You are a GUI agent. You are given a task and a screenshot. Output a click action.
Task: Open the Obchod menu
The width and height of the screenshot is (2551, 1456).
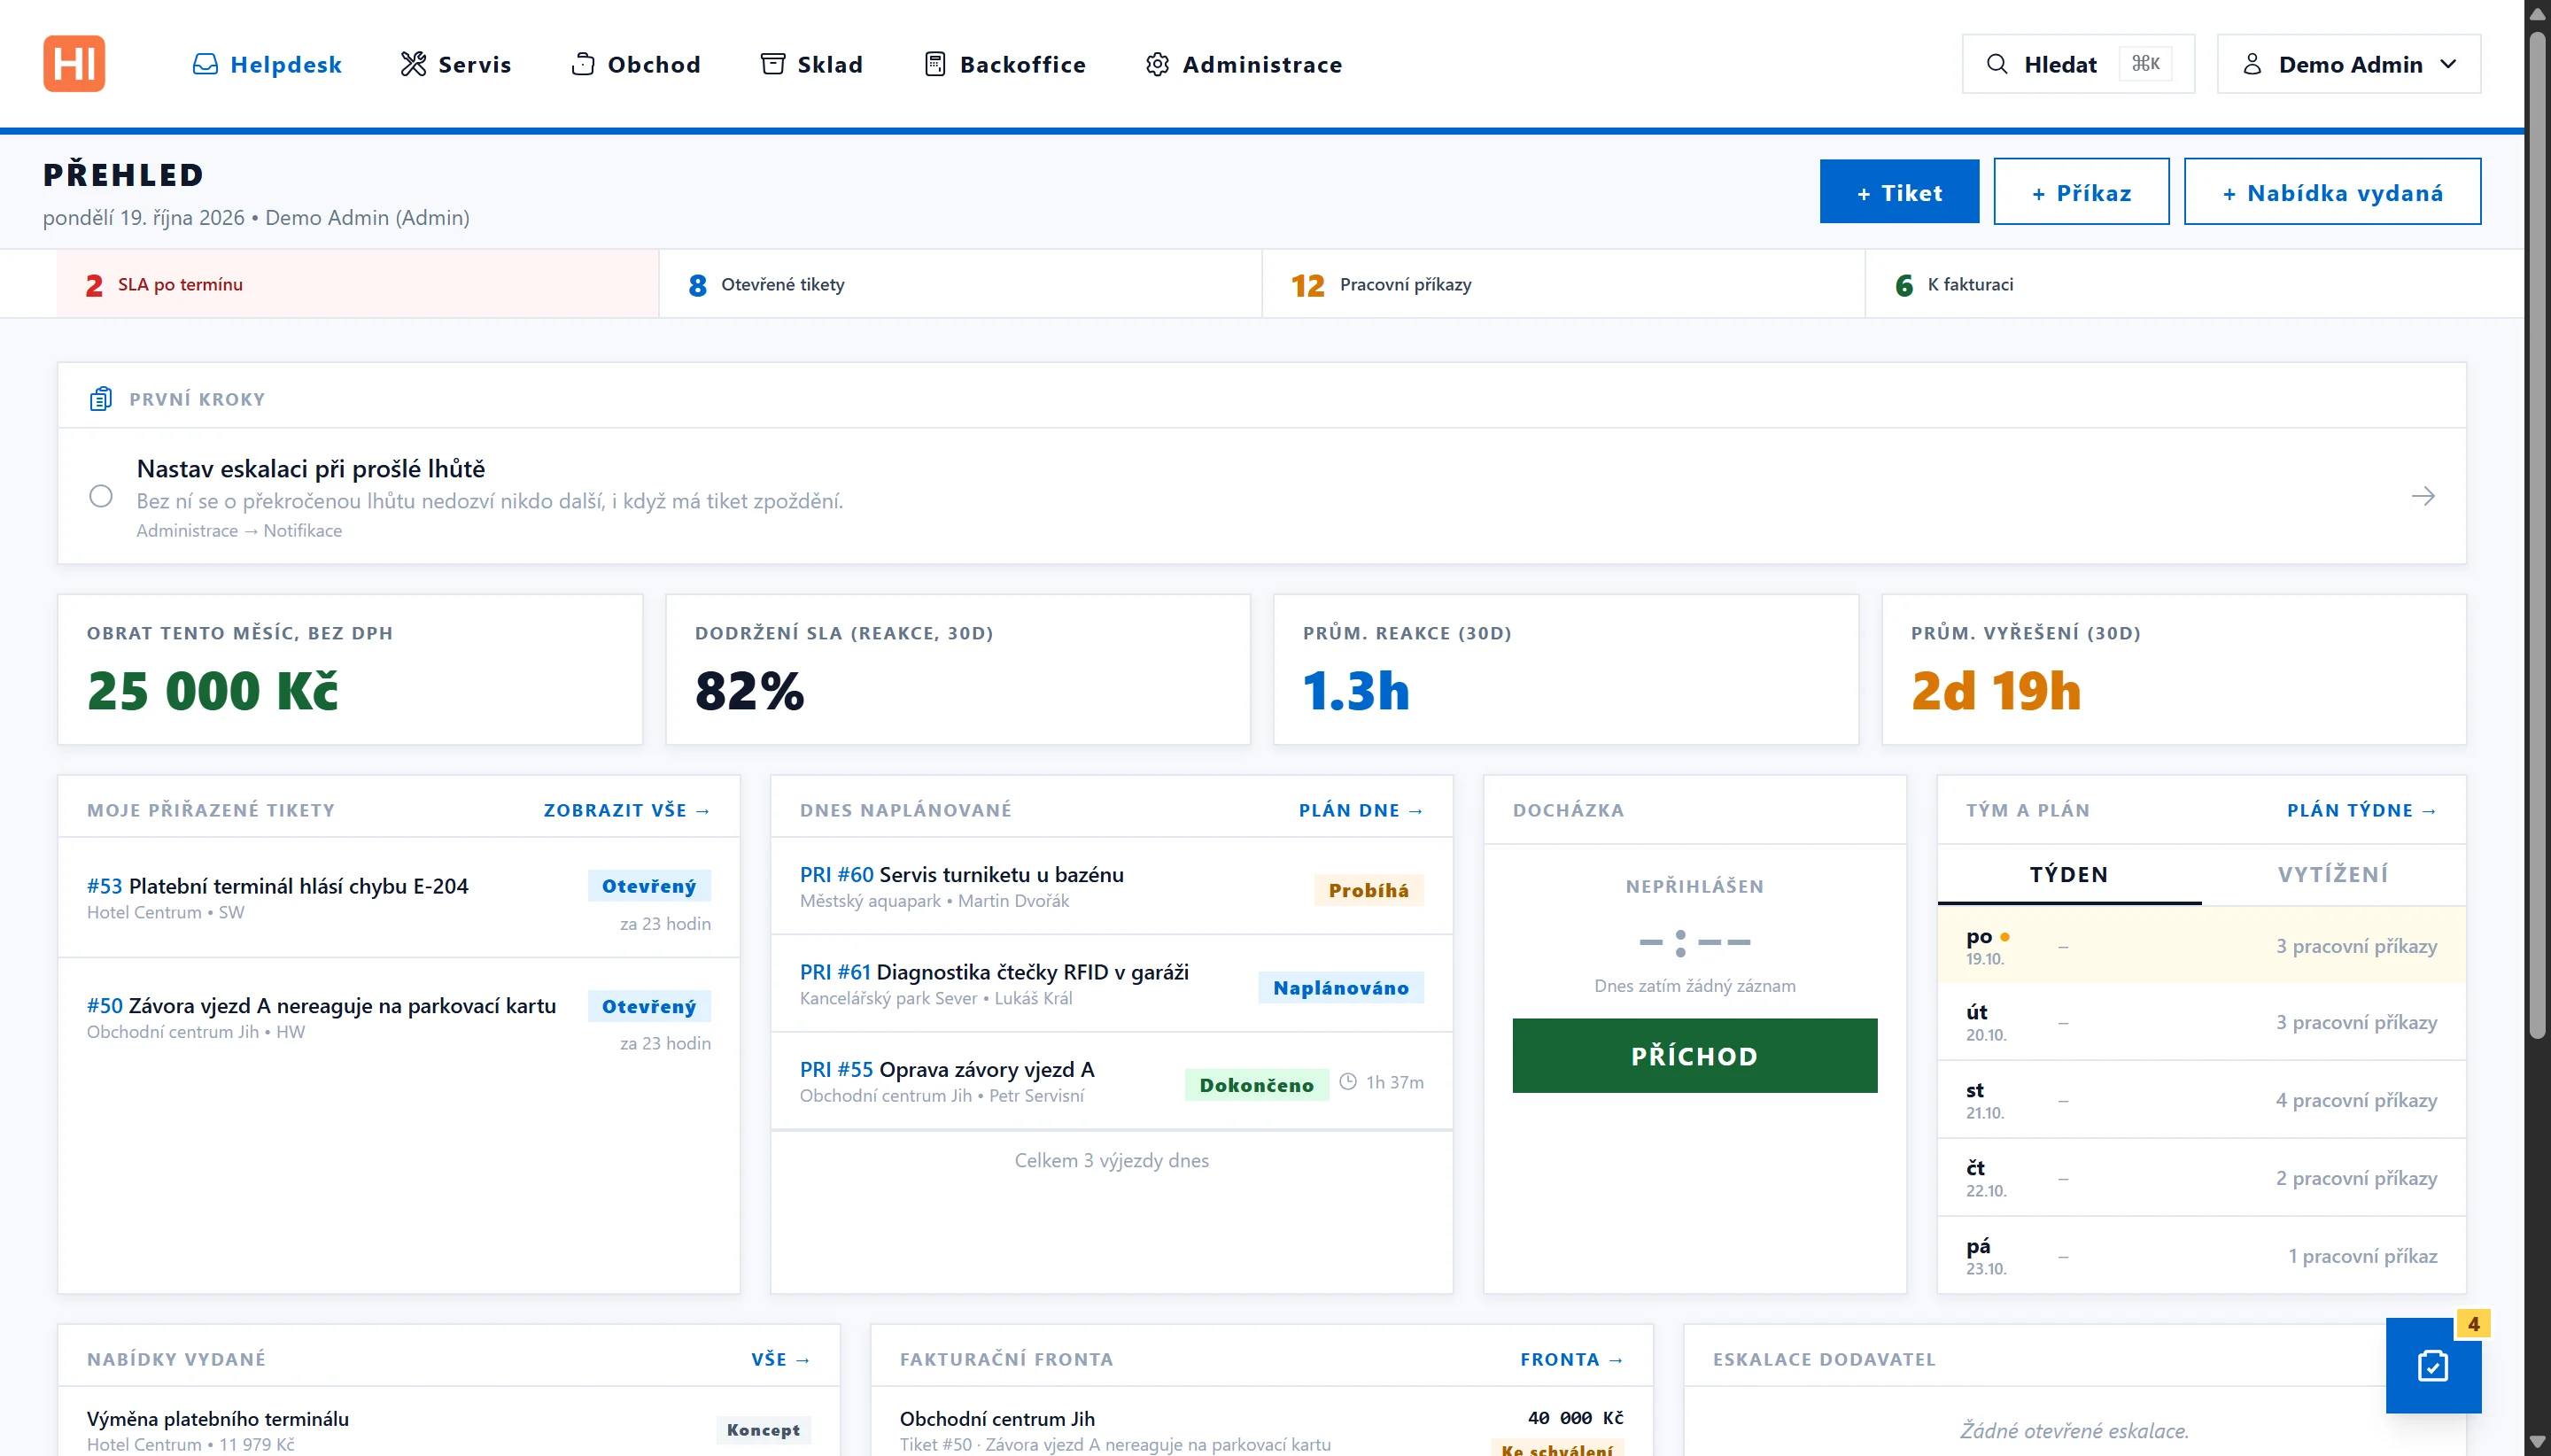[x=635, y=64]
